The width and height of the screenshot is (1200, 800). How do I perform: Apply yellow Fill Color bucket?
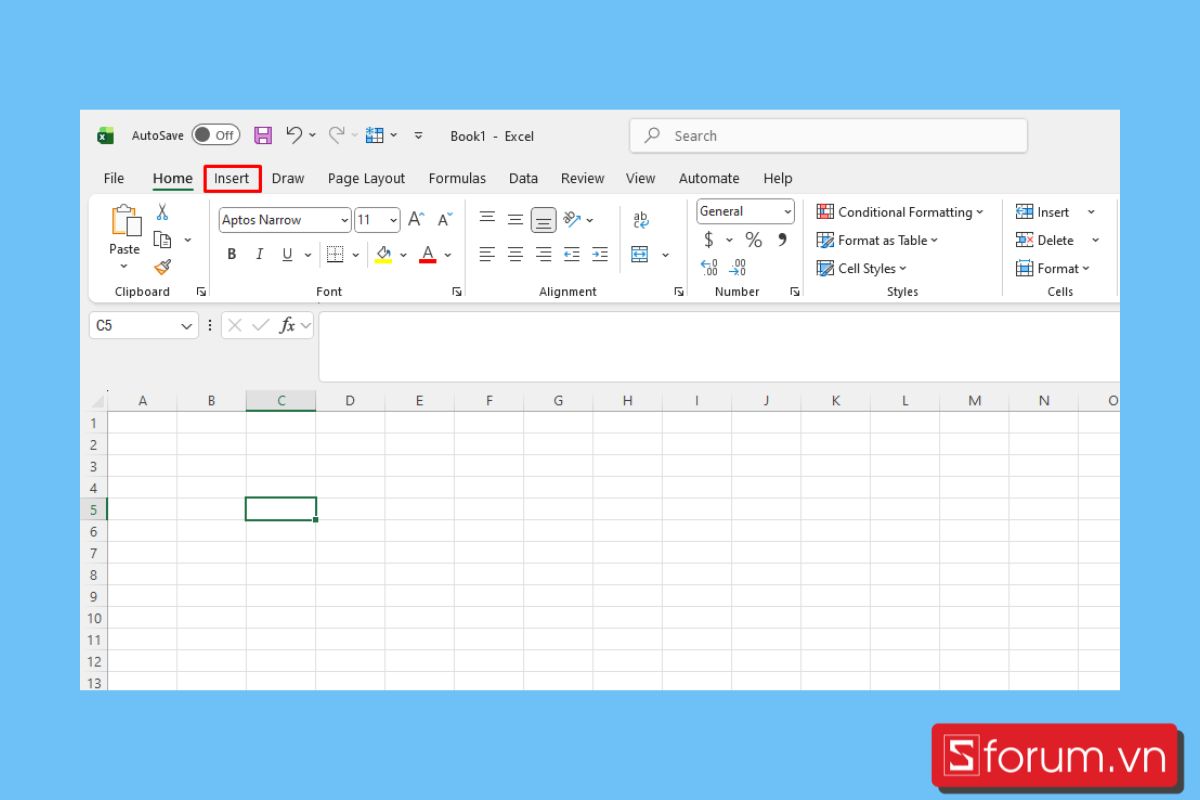coord(383,254)
